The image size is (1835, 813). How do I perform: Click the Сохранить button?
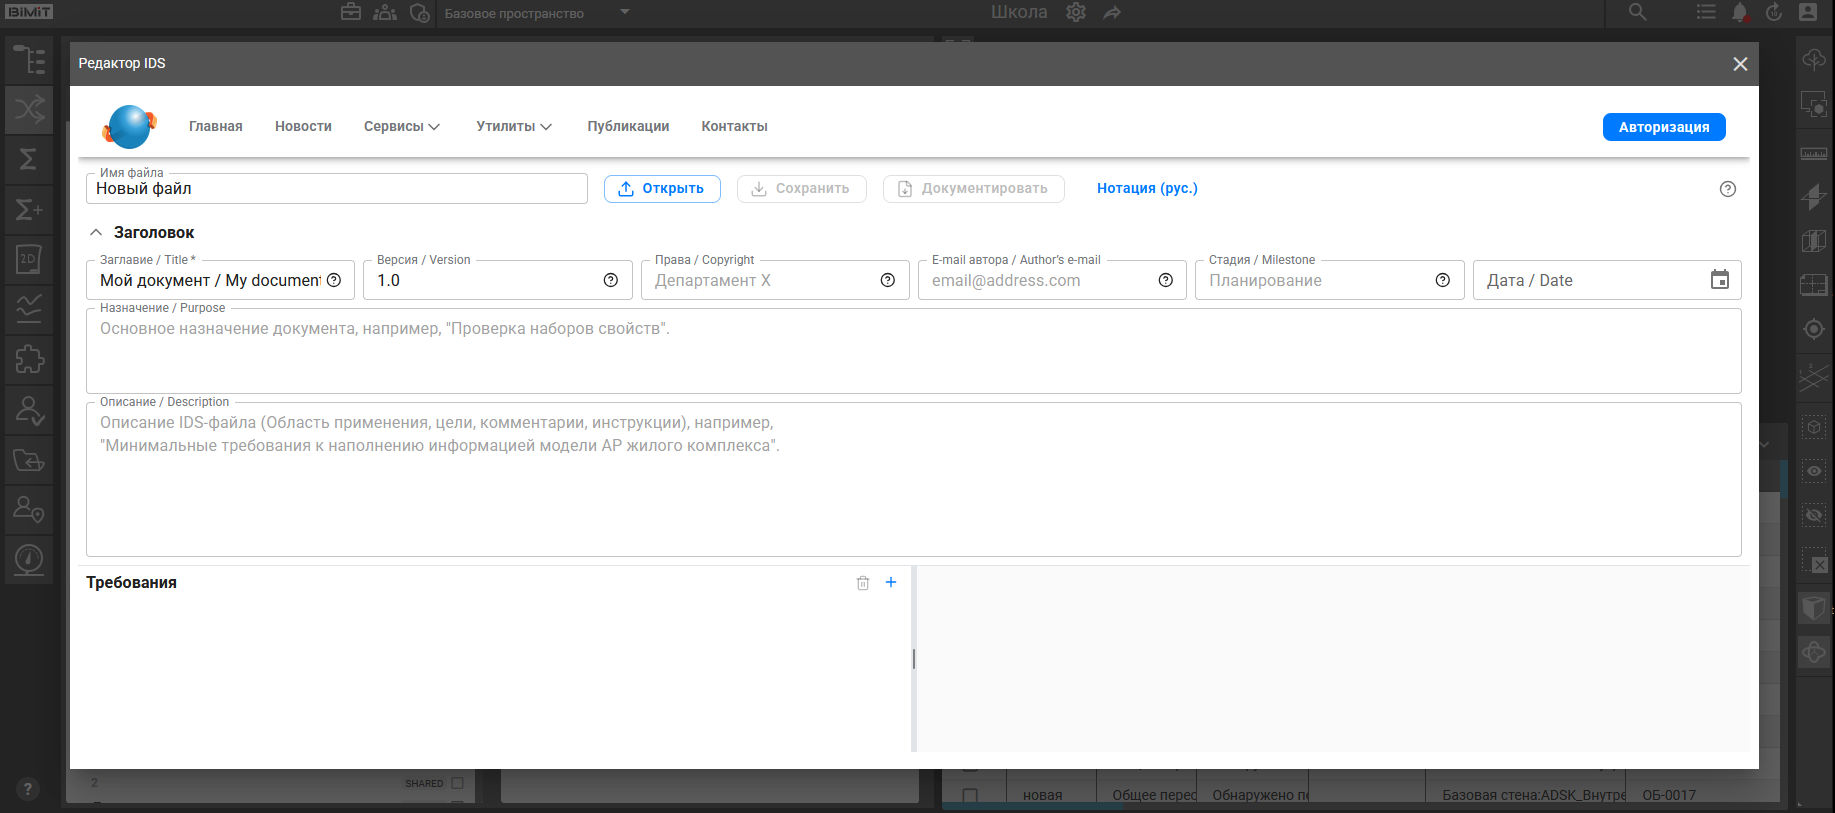coord(802,189)
